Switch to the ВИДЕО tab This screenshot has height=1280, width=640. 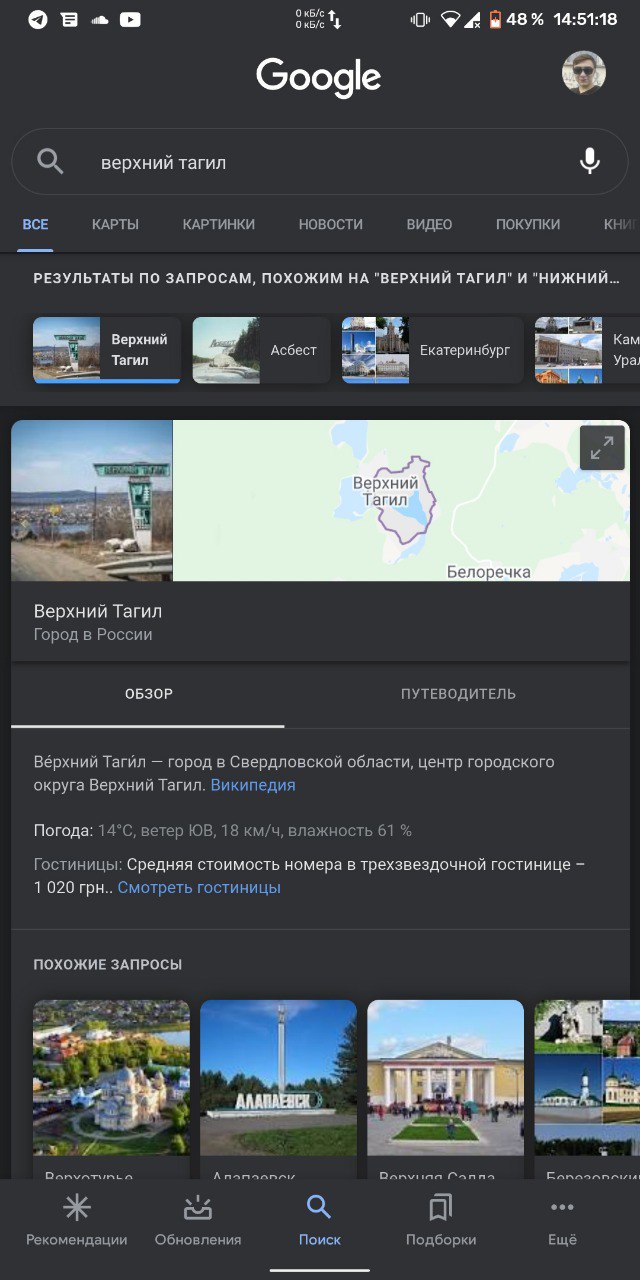tap(429, 224)
